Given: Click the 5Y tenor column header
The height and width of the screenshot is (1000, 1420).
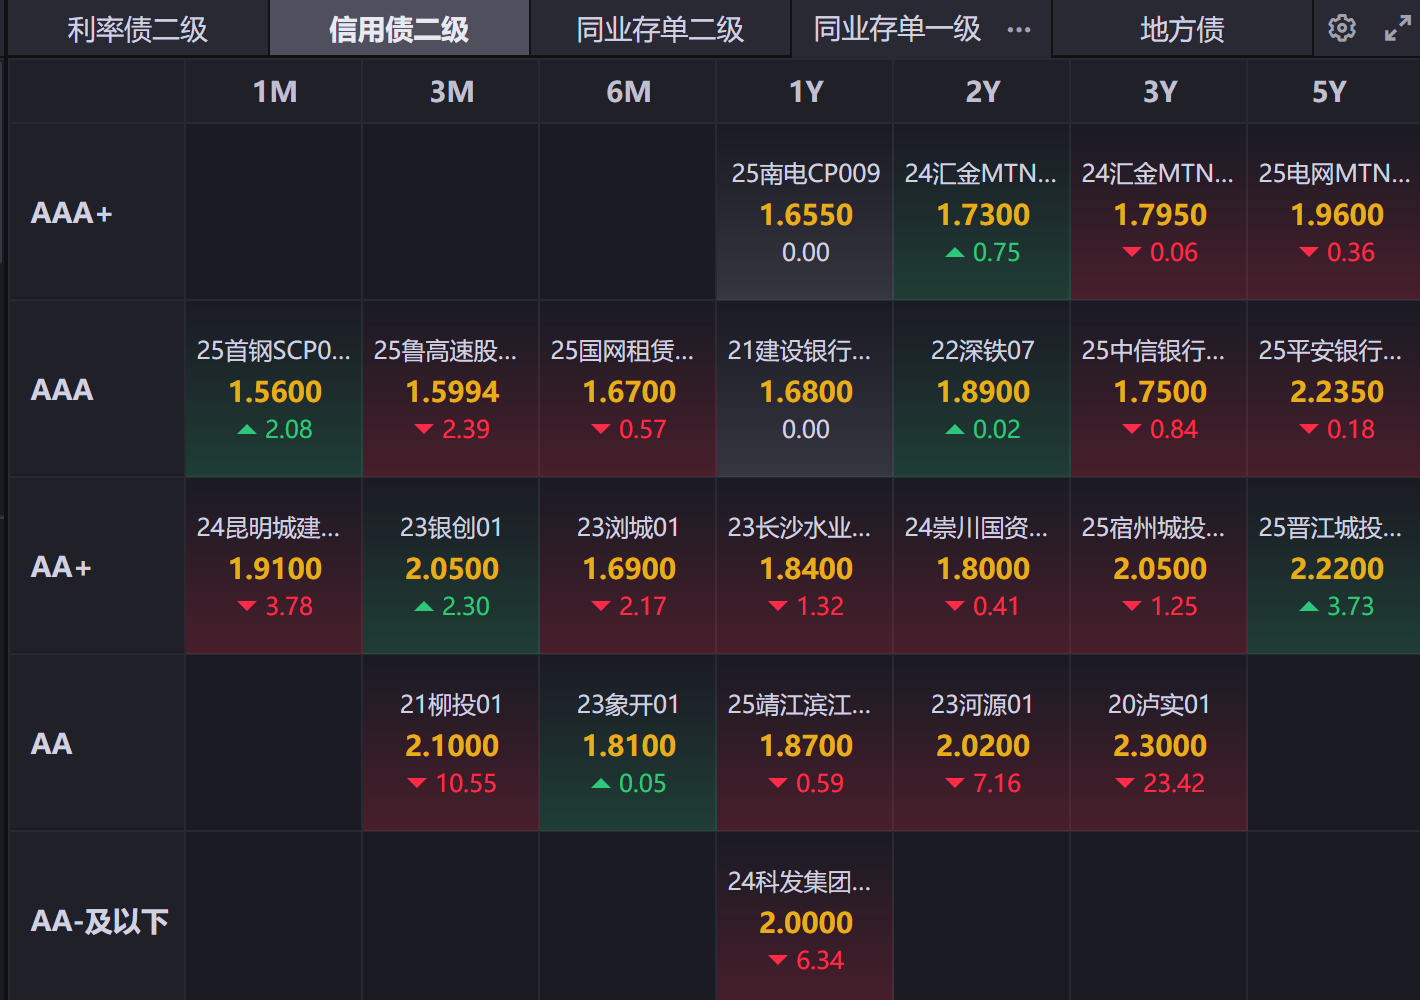Looking at the screenshot, I should point(1329,92).
